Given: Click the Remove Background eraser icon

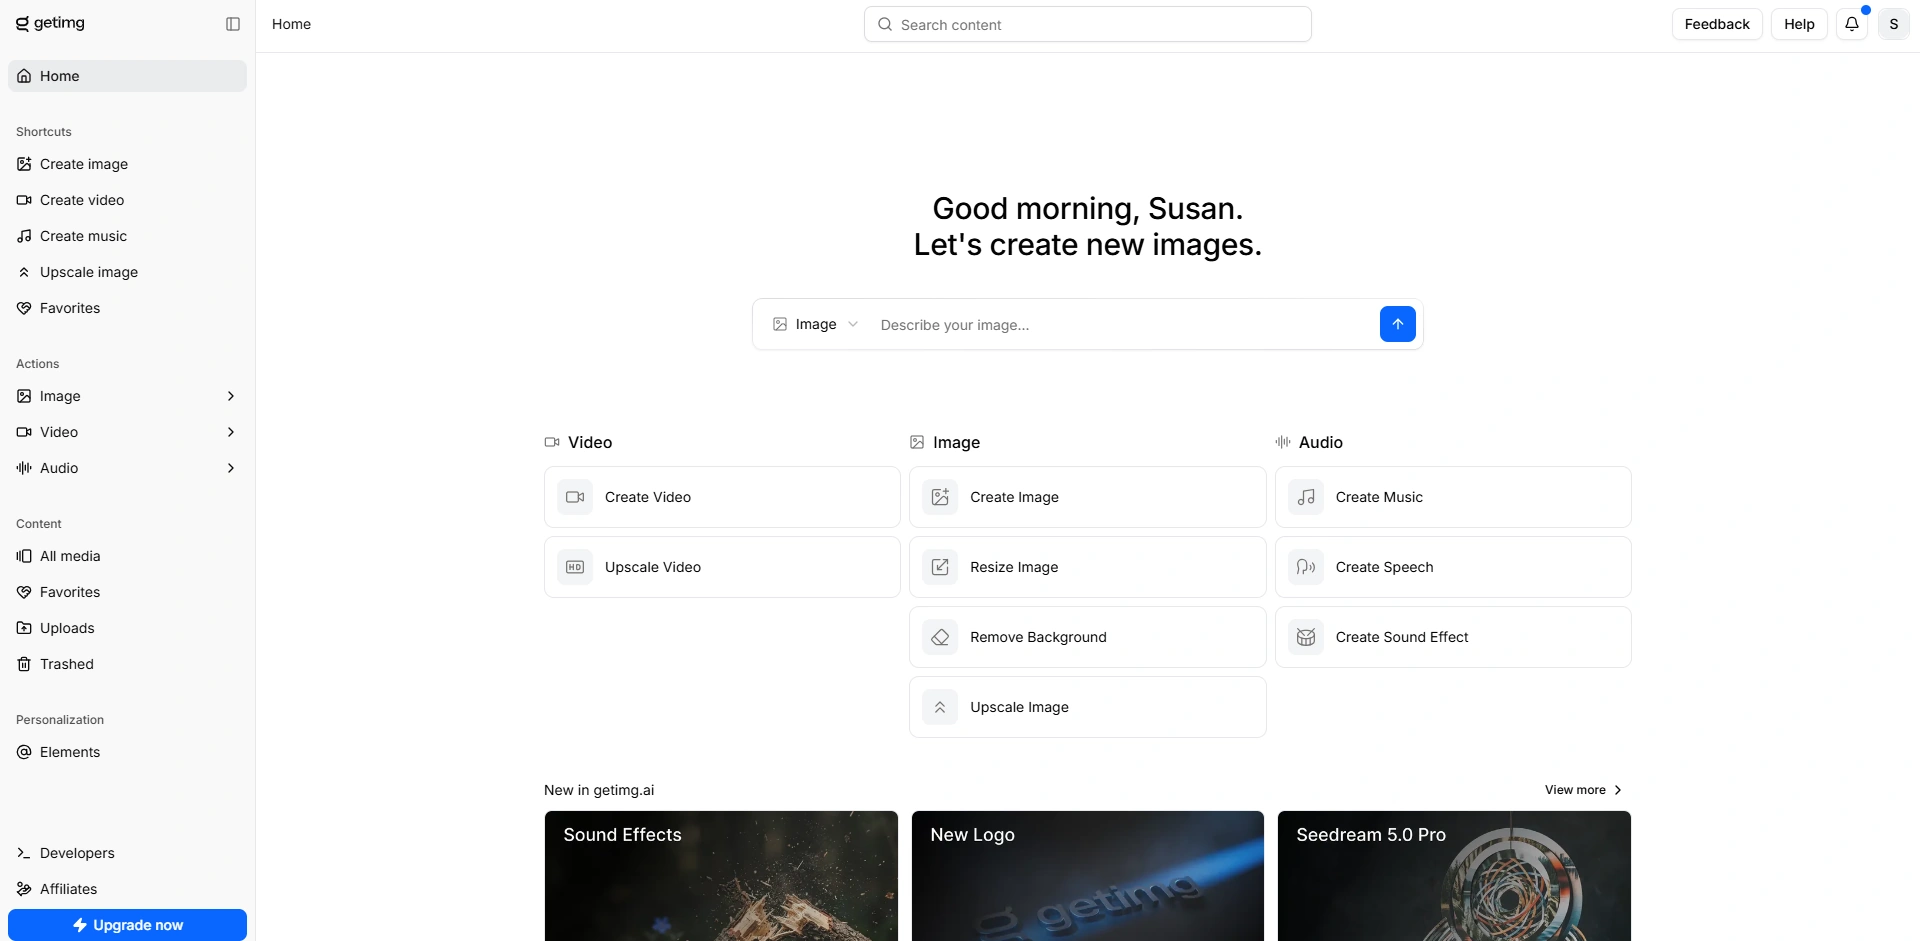Looking at the screenshot, I should [940, 637].
